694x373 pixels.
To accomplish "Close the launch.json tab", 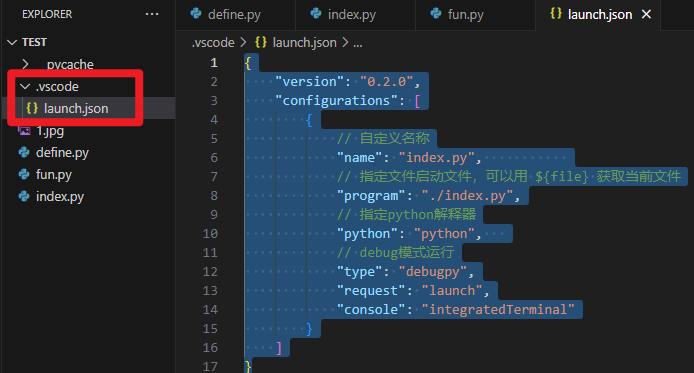I will pos(646,15).
